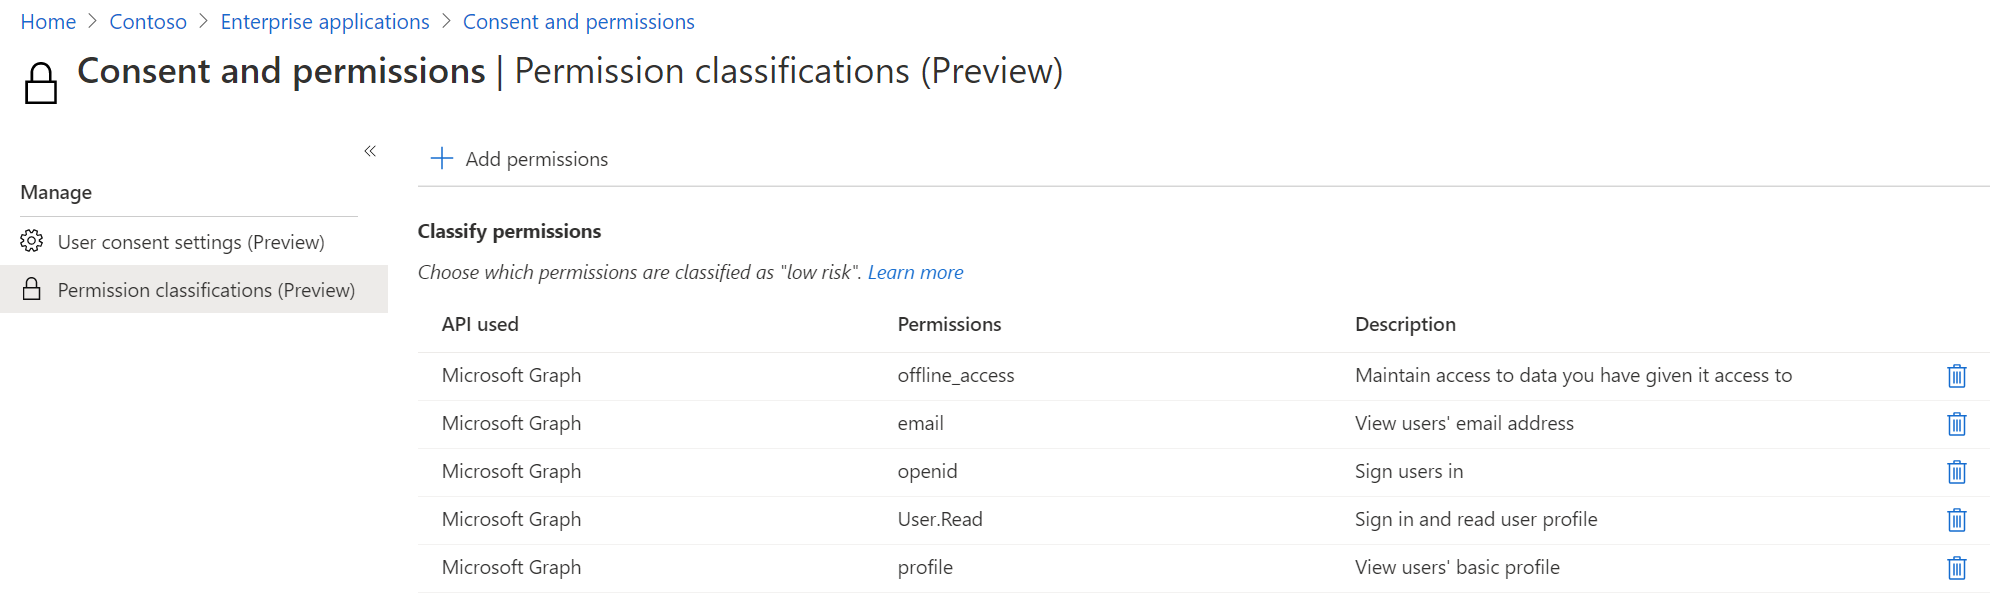Viewport: 1990px width, 606px height.
Task: Open the Learn more link
Action: coord(915,272)
